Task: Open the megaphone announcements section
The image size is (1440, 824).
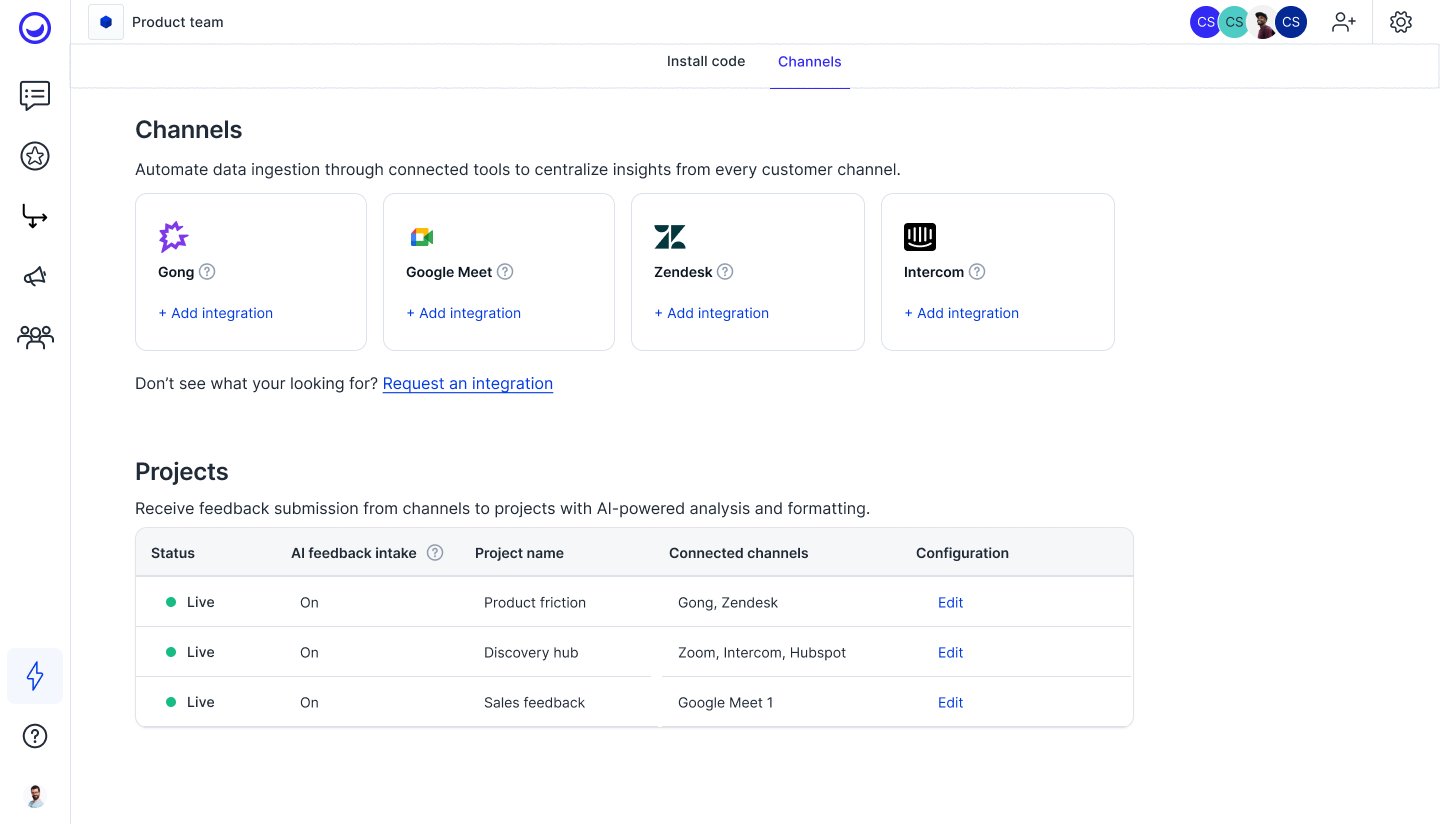Action: (x=34, y=276)
